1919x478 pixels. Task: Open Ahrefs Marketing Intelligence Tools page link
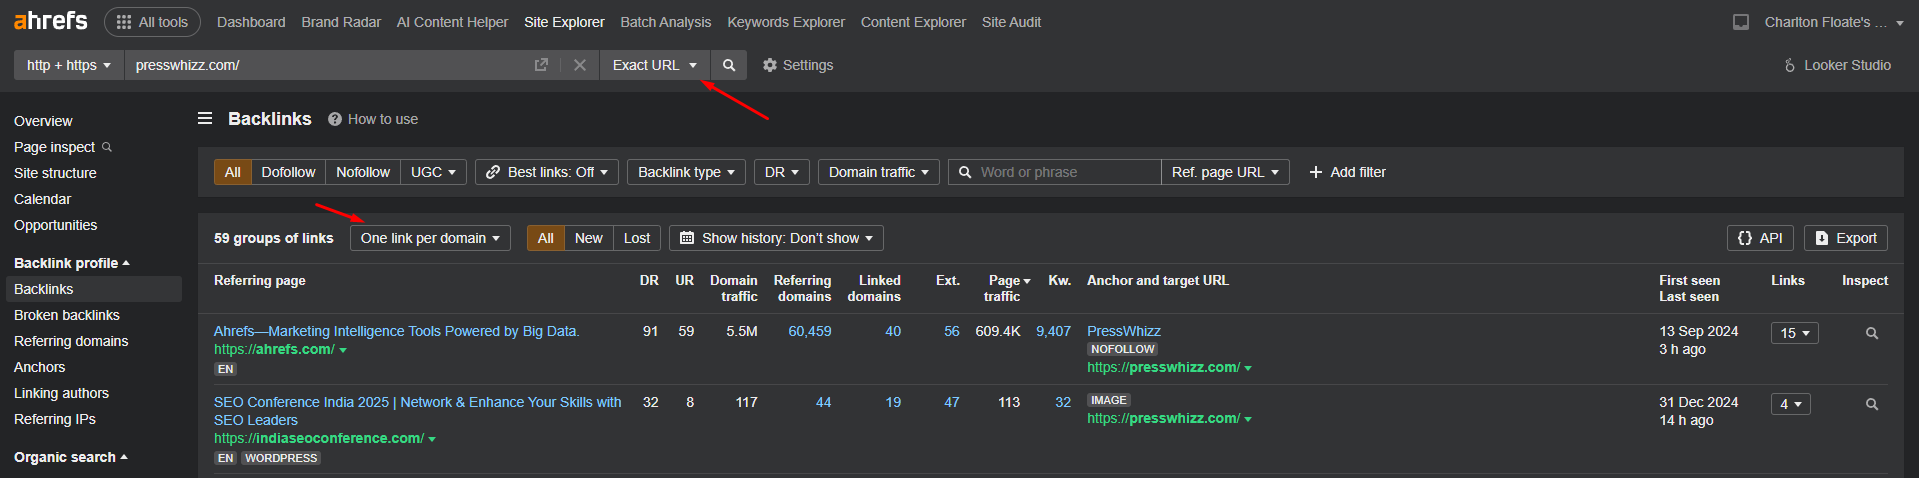[x=397, y=331]
